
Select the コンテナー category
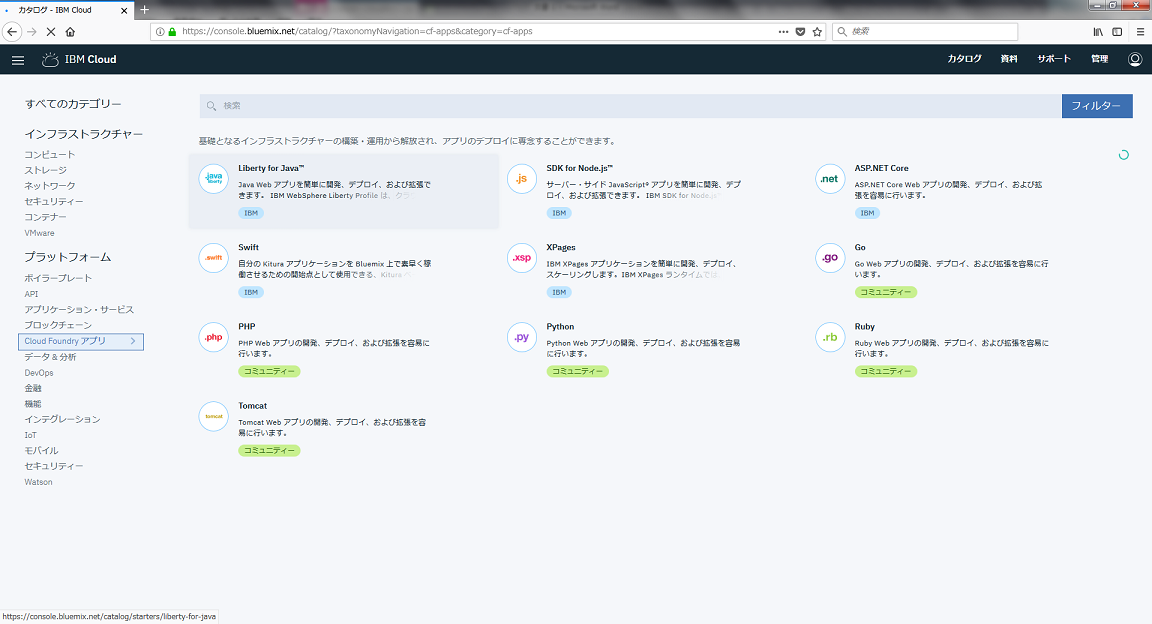[45, 217]
